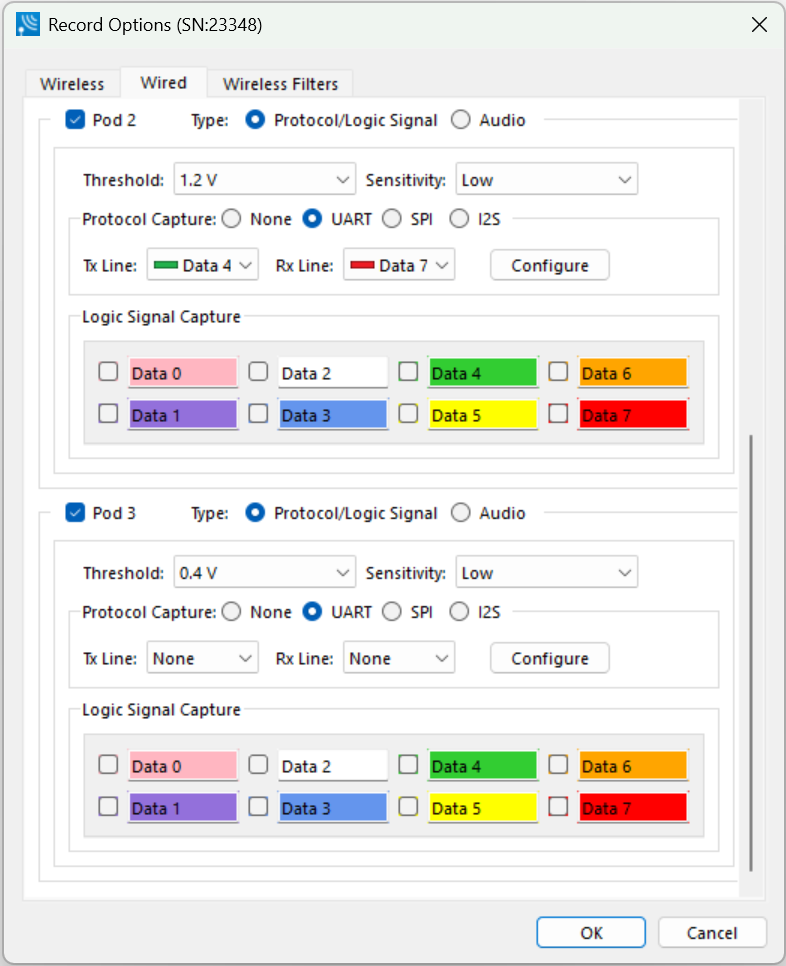Enable Pod 3 Data 0 logic capture checkbox

(108, 765)
